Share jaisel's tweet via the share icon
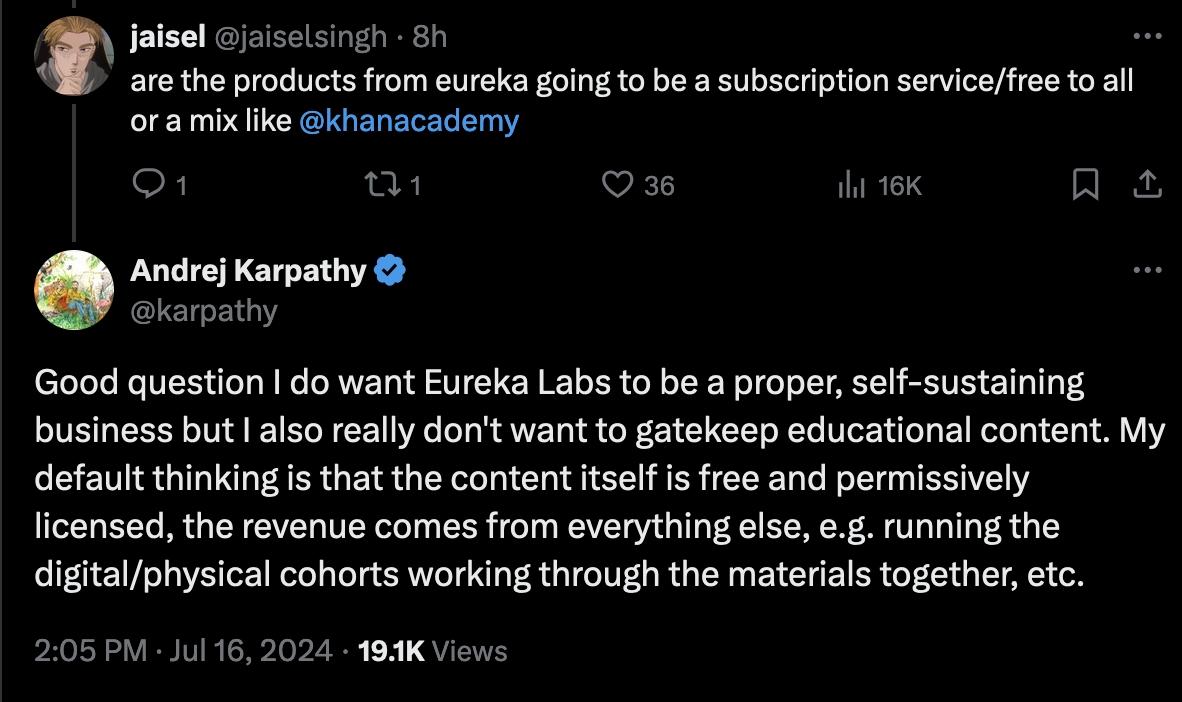 pyautogui.click(x=1147, y=184)
